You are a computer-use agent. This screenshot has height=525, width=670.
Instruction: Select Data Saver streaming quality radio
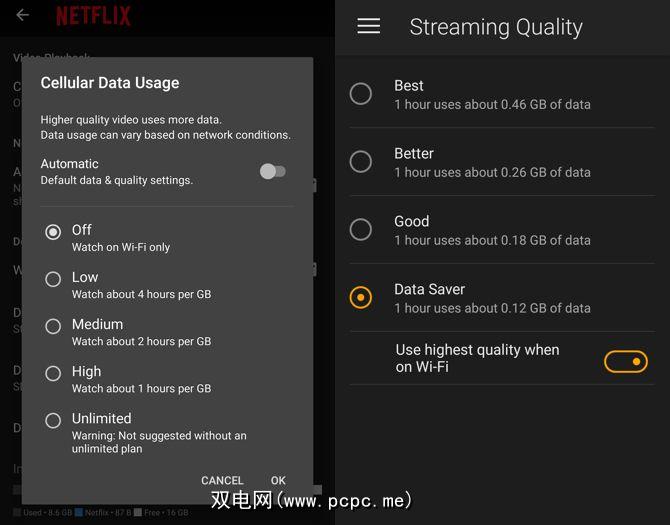tap(361, 297)
